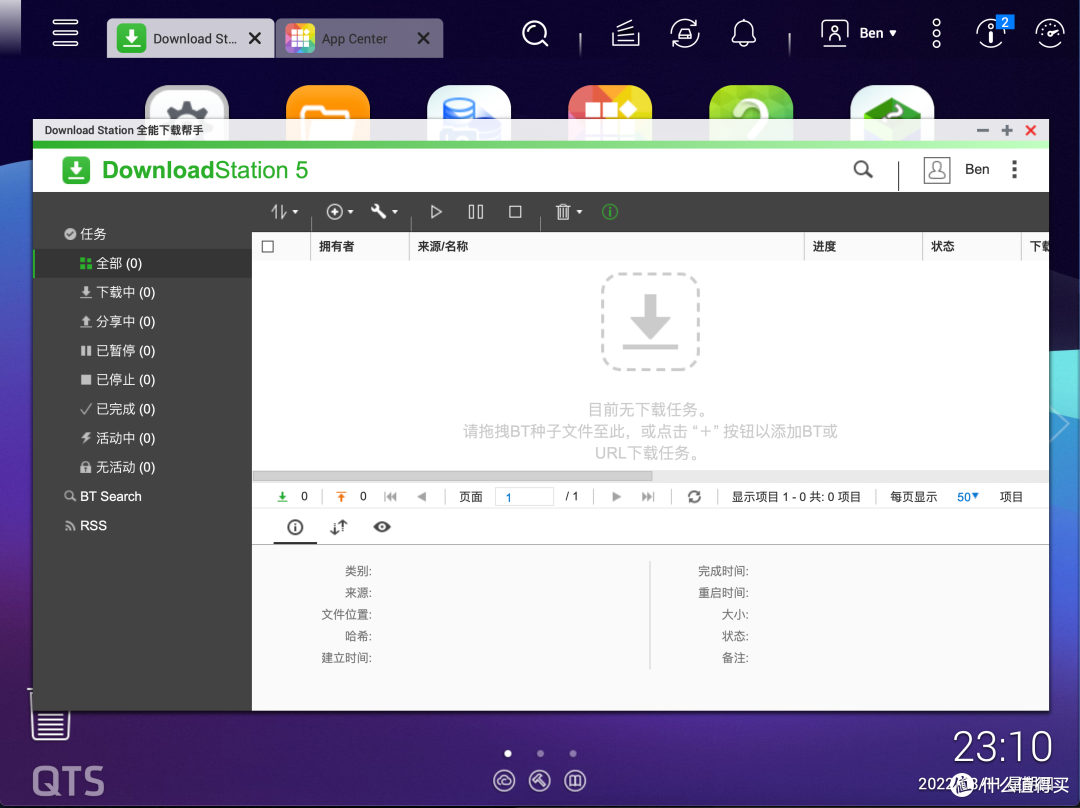1080x808 pixels.
Task: Start selected tasks with play button
Action: (436, 211)
